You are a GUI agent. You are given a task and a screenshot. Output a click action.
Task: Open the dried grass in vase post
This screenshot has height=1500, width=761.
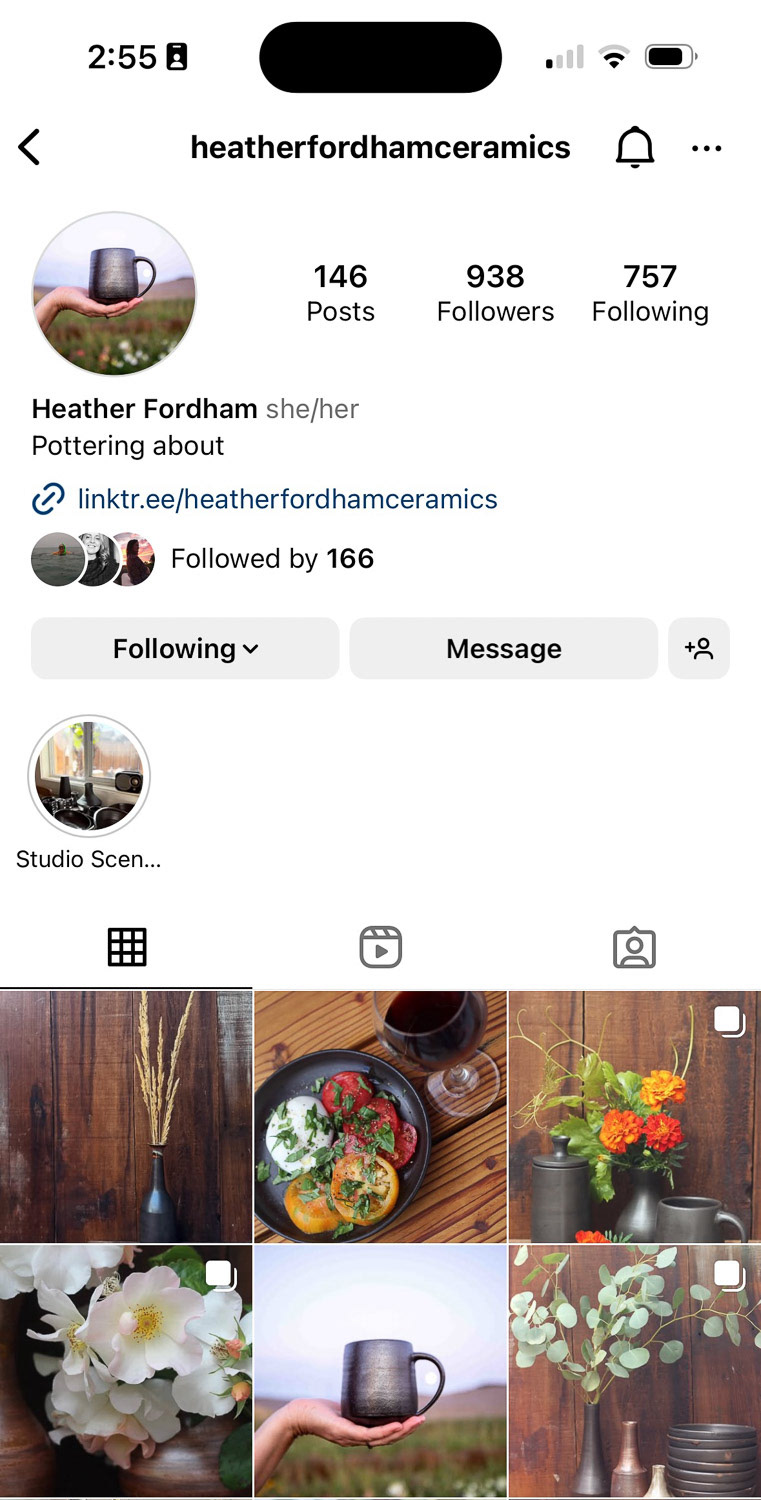(x=126, y=1116)
